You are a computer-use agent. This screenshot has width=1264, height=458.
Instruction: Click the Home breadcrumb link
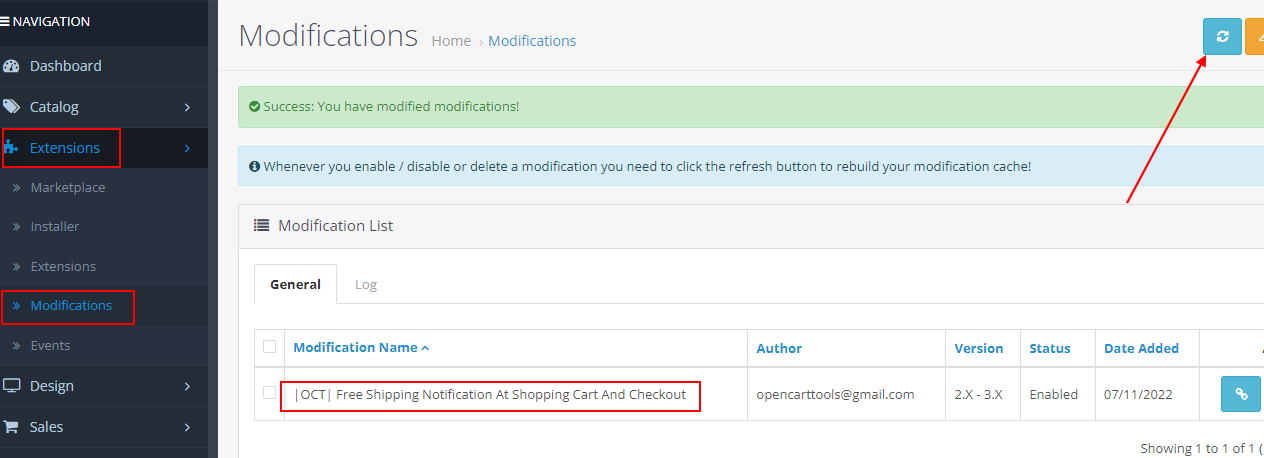[451, 41]
